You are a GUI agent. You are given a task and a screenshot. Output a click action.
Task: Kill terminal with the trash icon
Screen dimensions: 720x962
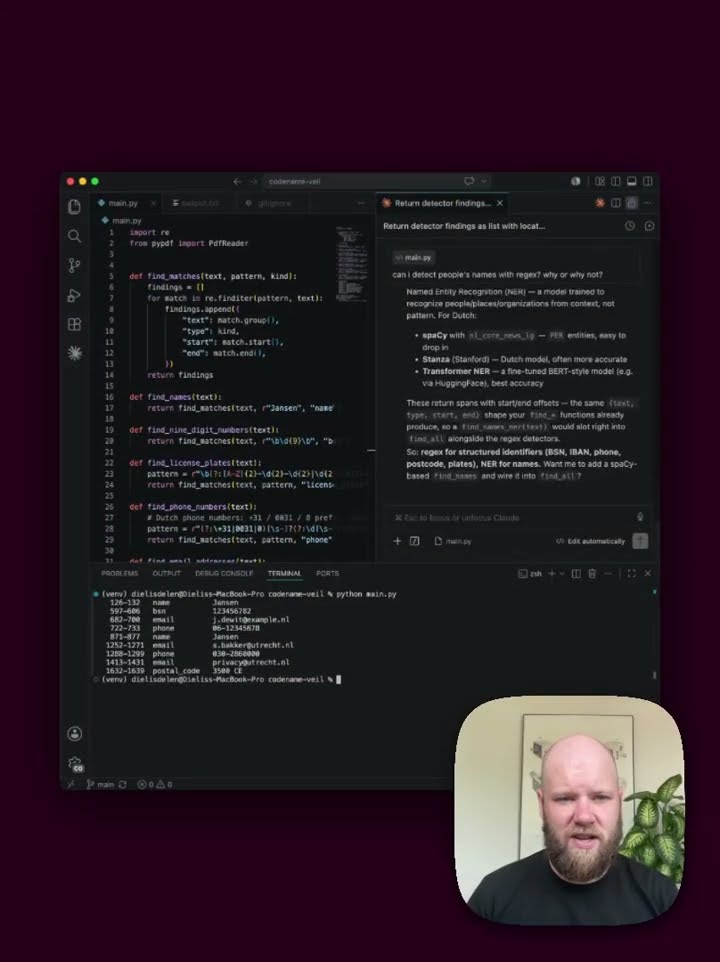(592, 574)
